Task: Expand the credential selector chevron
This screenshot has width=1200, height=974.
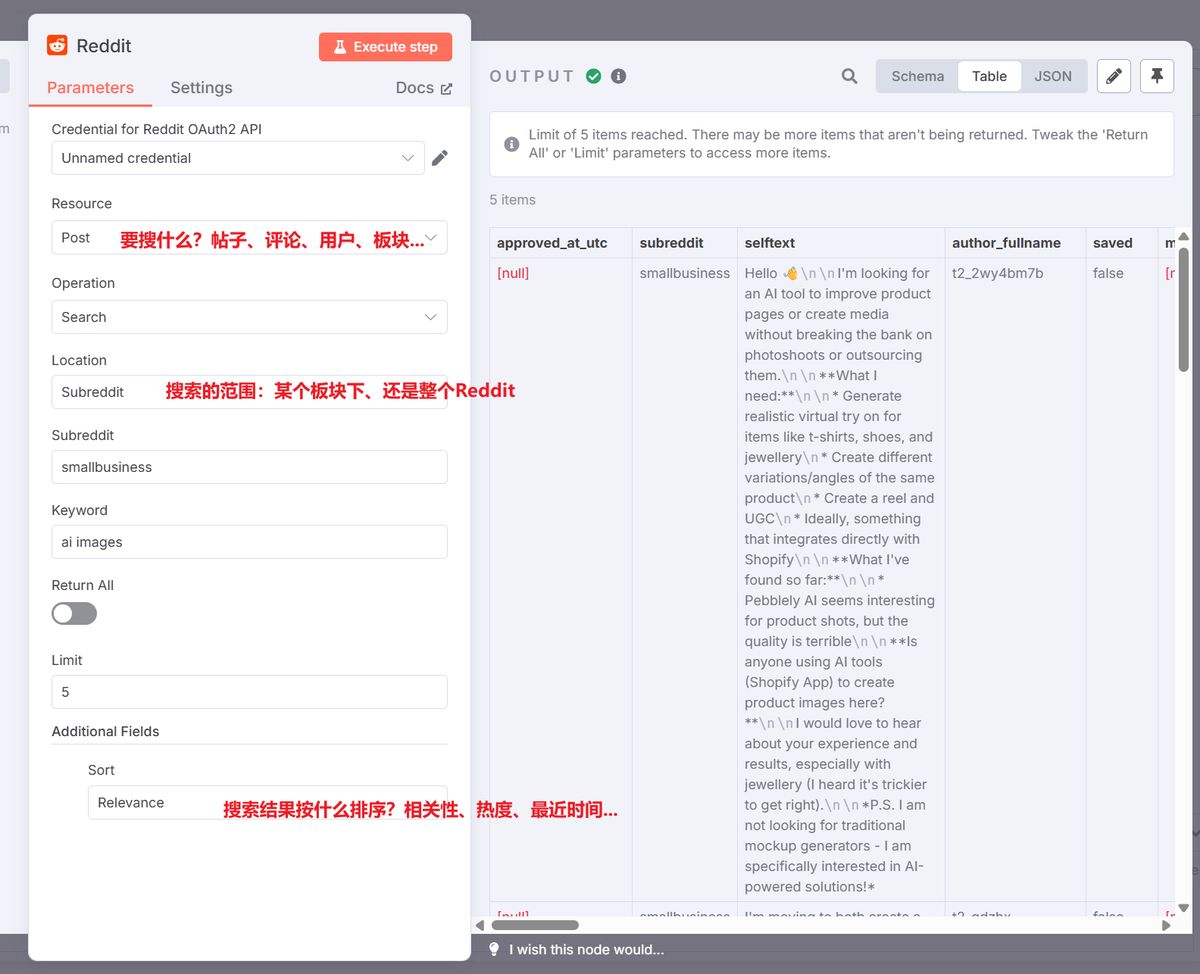Action: point(408,158)
